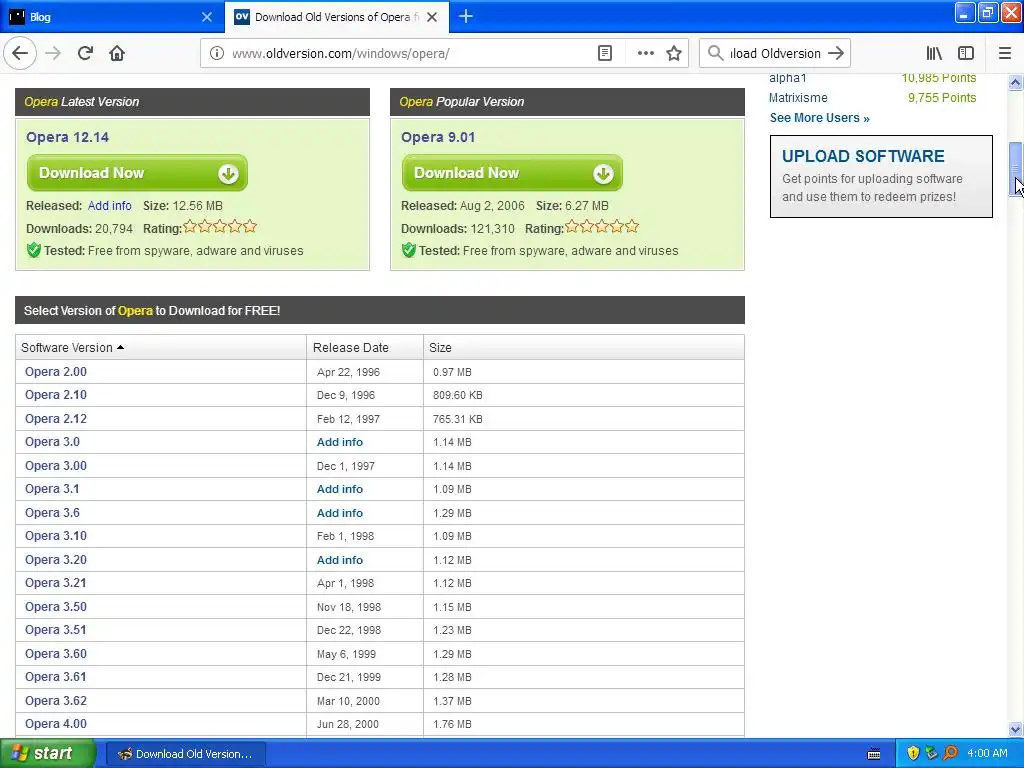Open the Matrixisme user link
This screenshot has height=768, width=1024.
pos(798,98)
